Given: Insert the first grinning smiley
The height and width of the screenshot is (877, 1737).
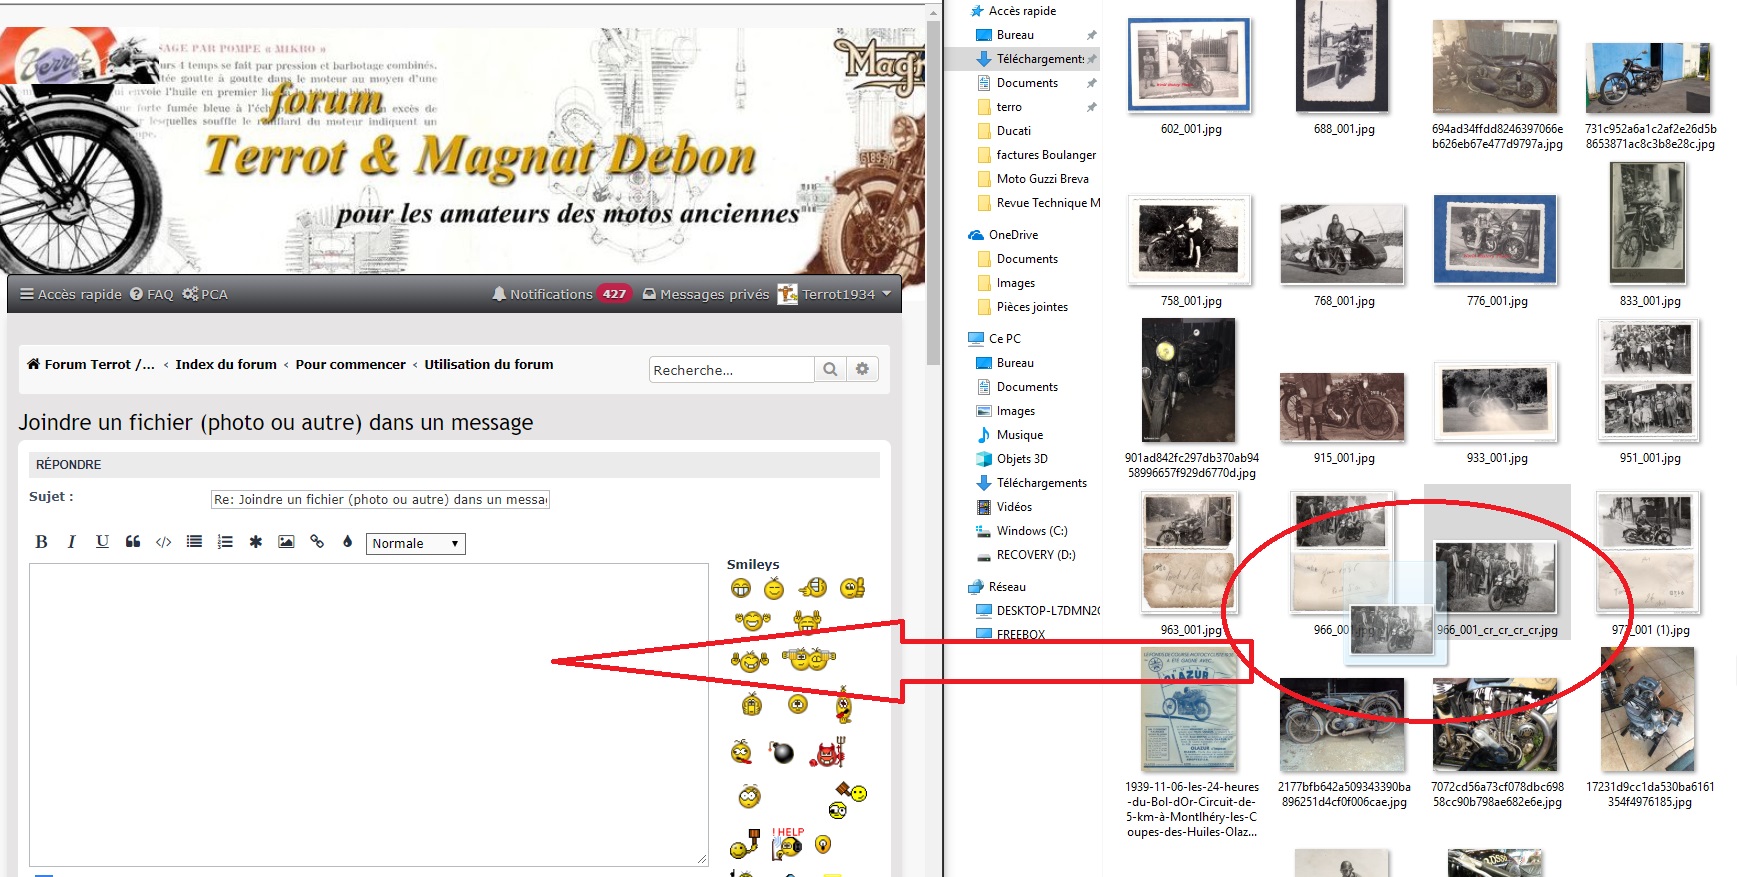Looking at the screenshot, I should pyautogui.click(x=741, y=588).
